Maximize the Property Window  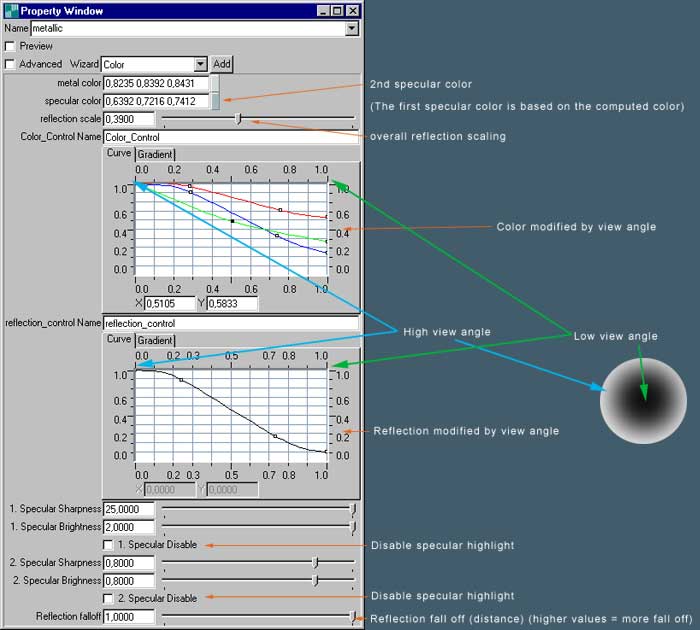tap(338, 11)
